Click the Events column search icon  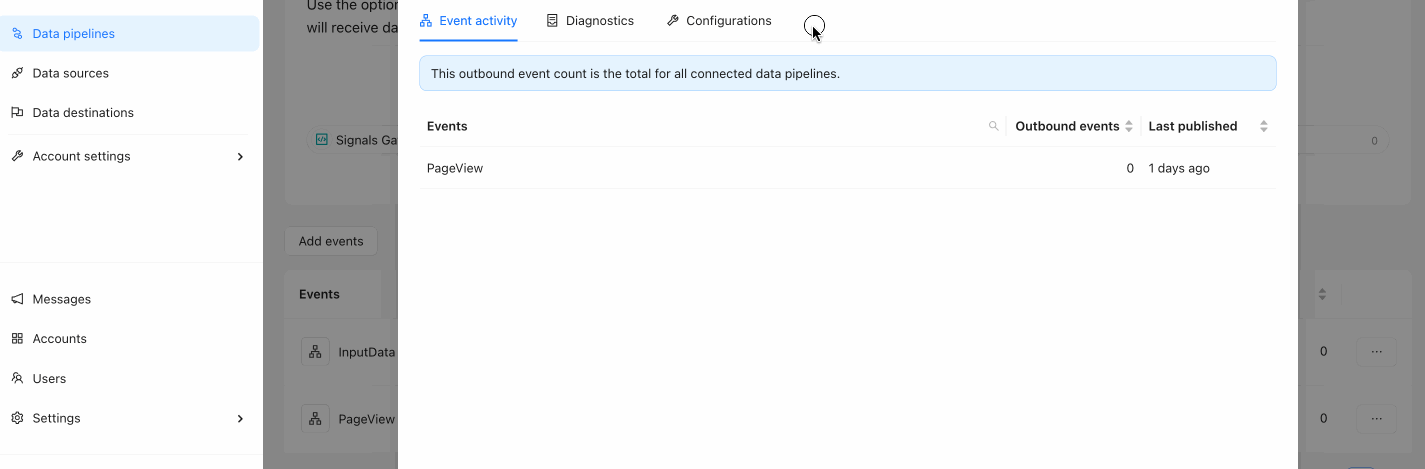[x=993, y=126]
